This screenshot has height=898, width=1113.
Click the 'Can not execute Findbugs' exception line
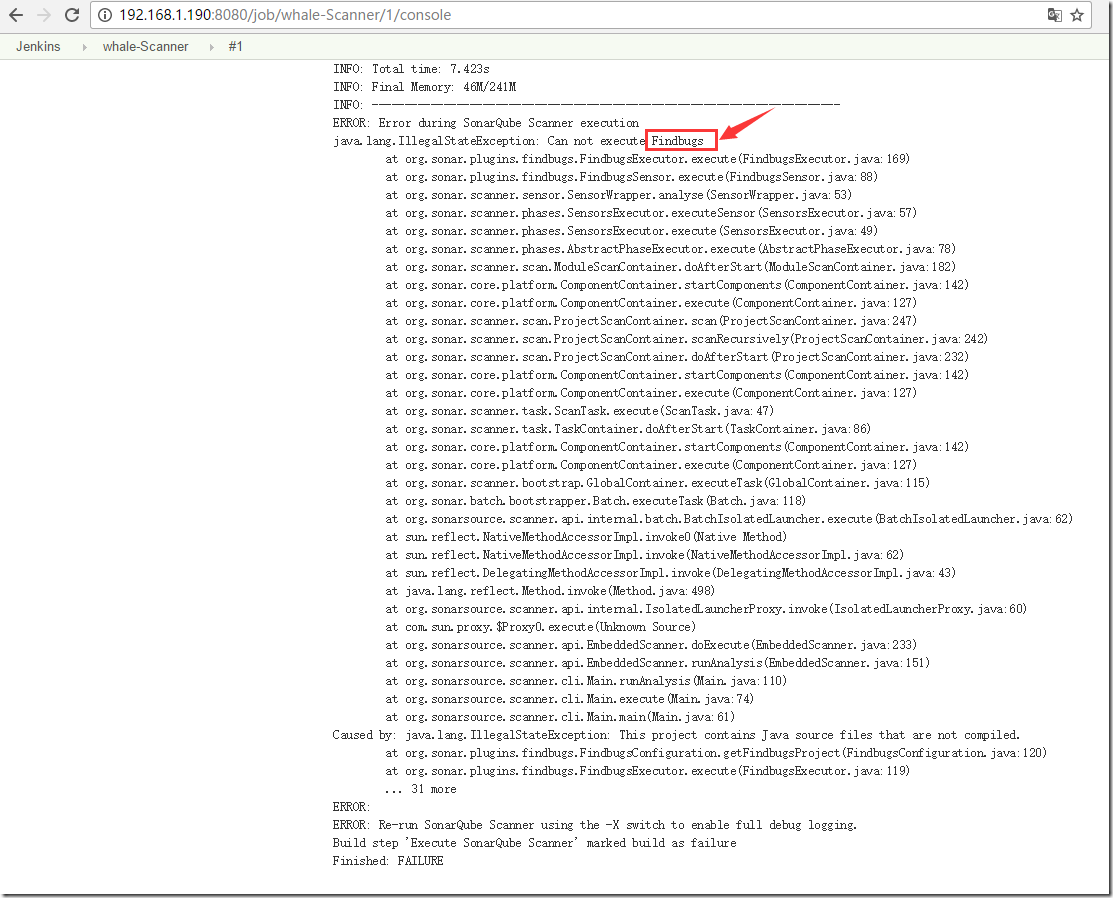(518, 141)
